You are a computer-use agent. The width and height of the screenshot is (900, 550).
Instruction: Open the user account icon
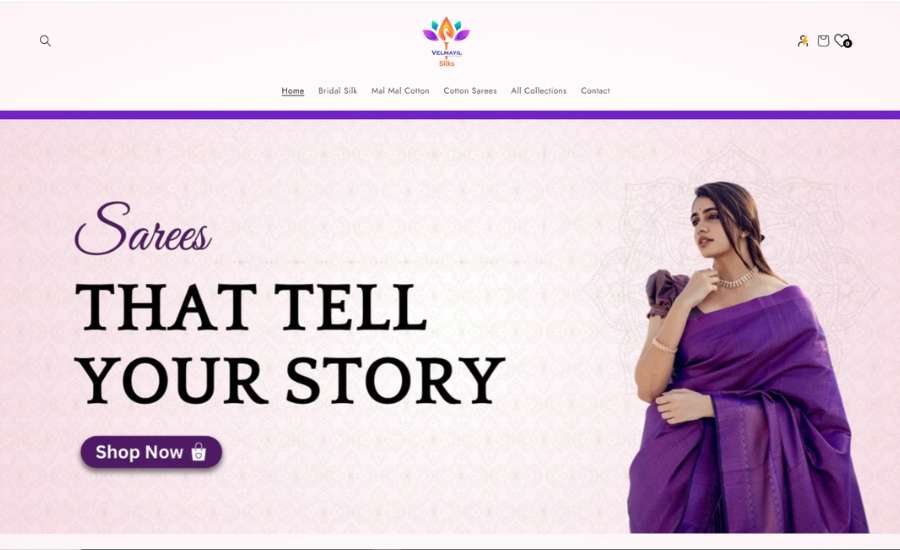point(802,41)
